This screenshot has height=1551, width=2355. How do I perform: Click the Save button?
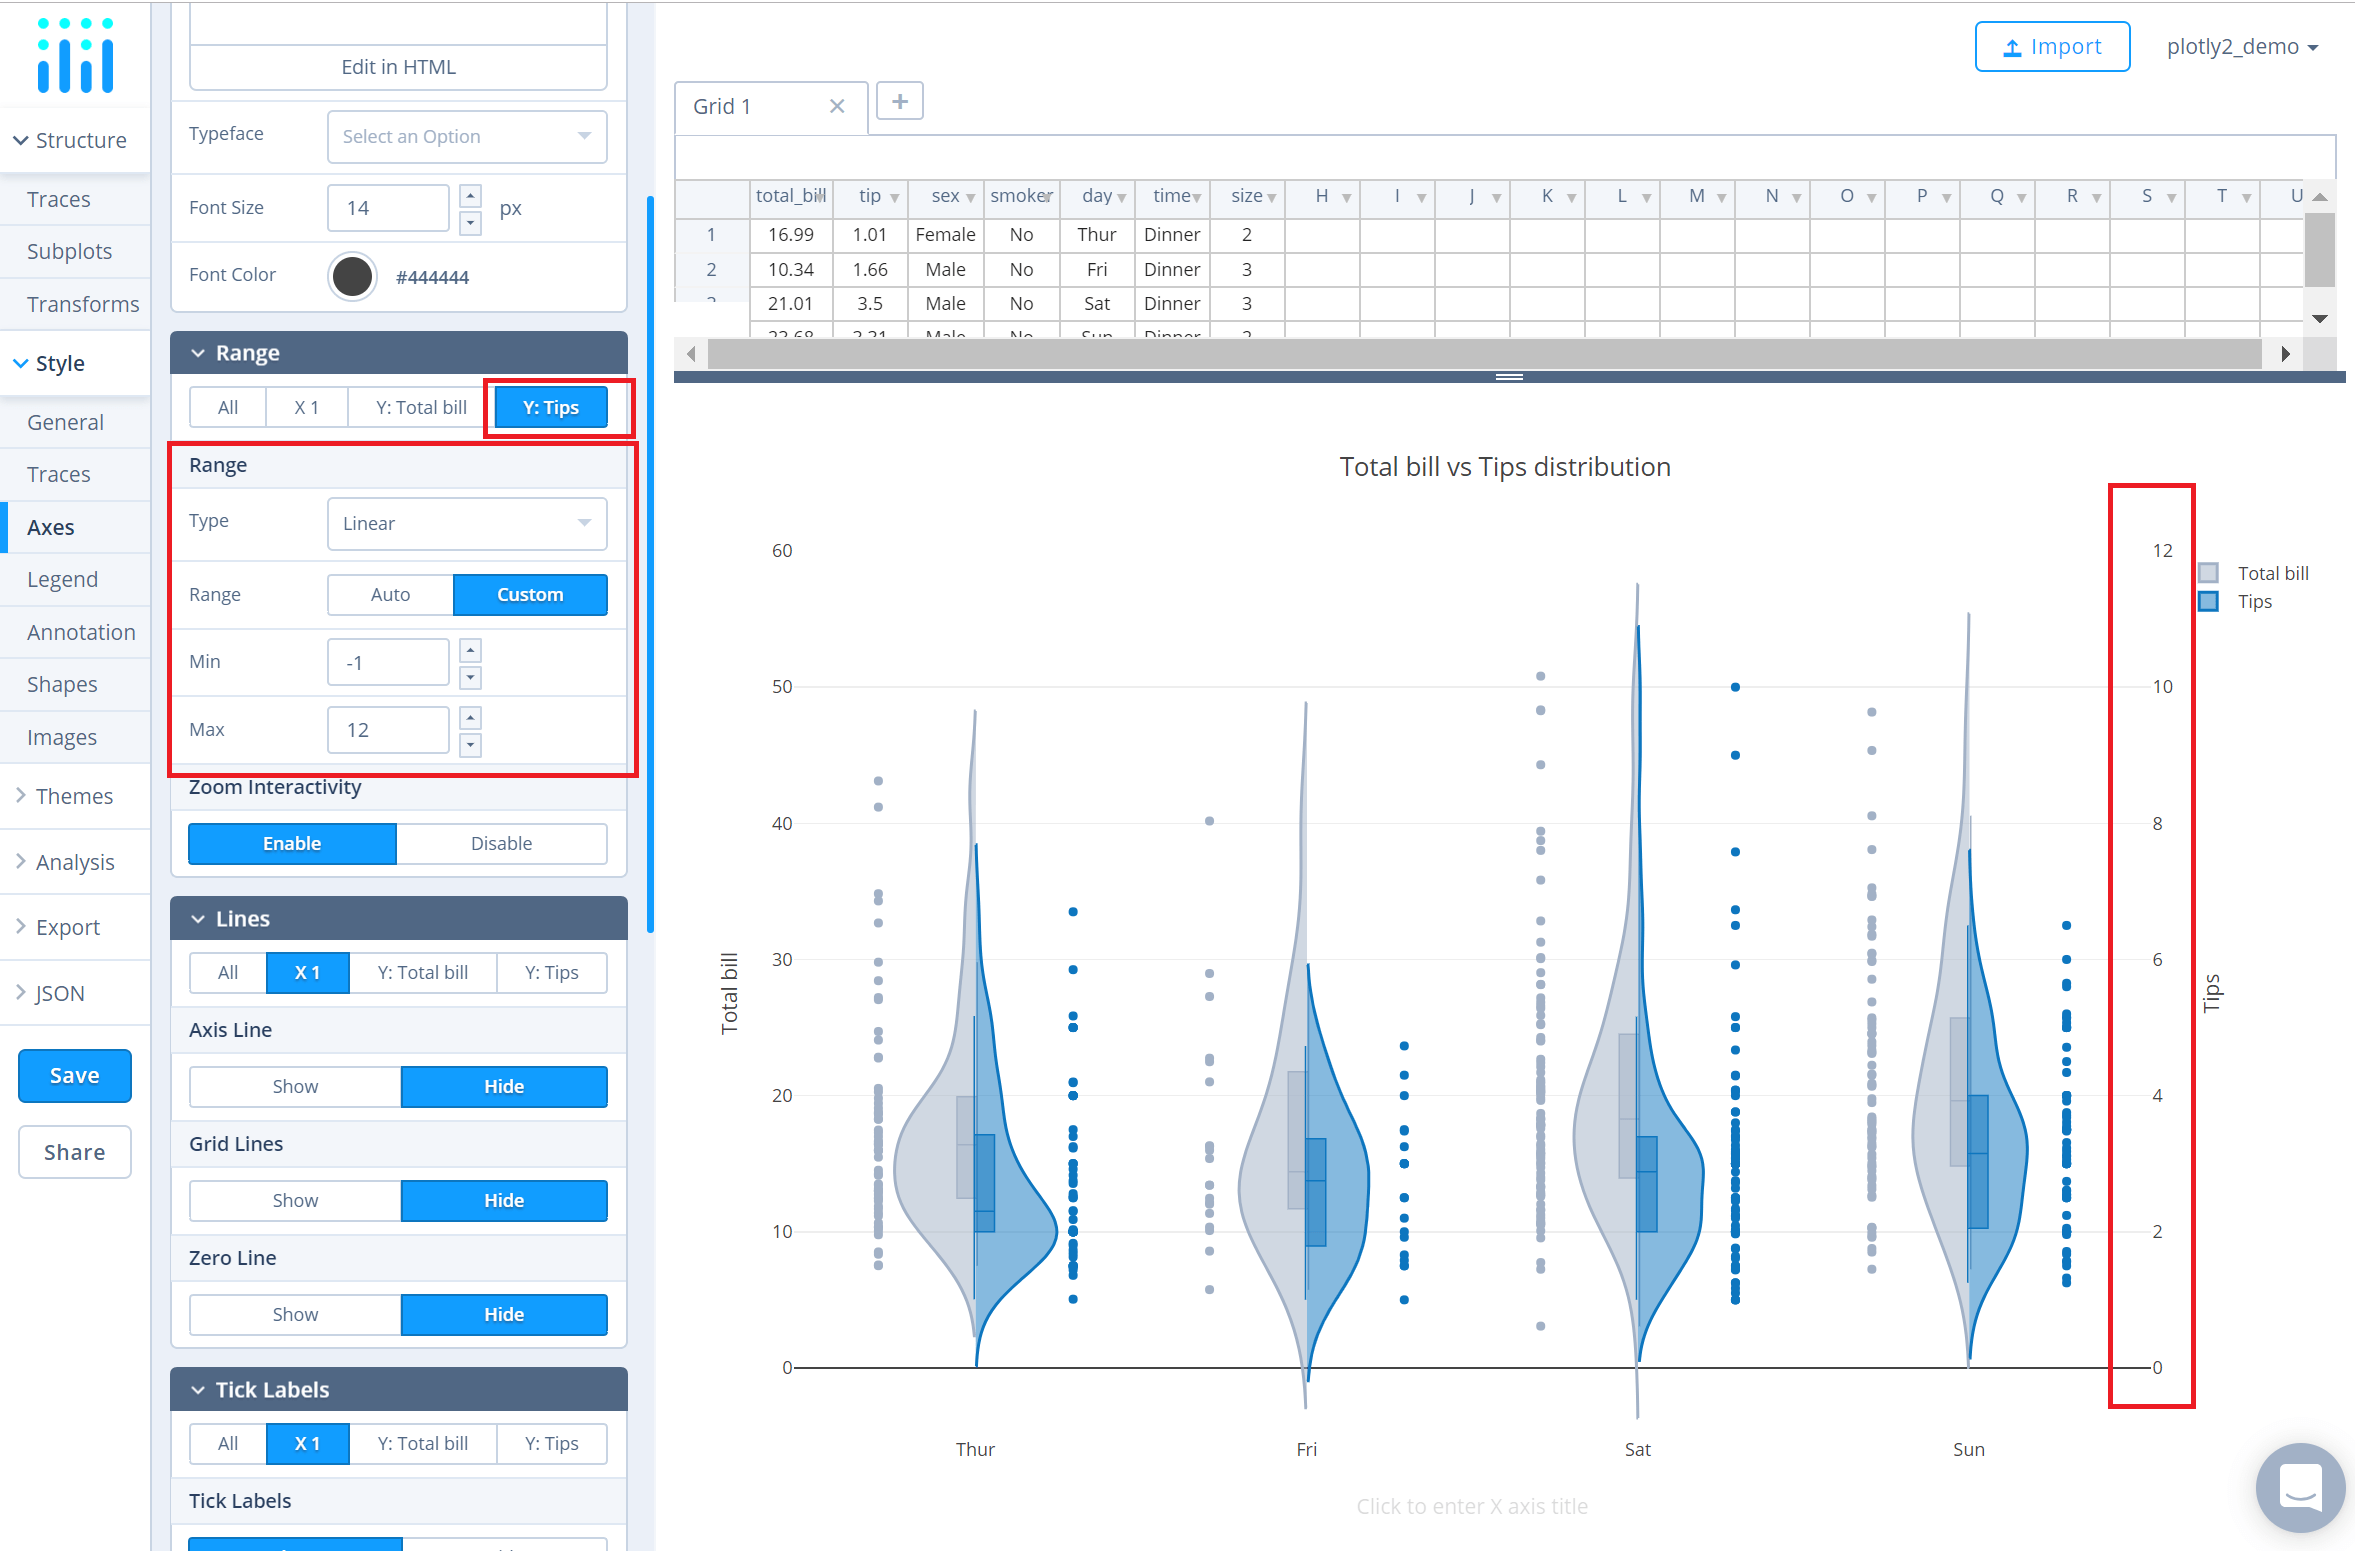74,1075
